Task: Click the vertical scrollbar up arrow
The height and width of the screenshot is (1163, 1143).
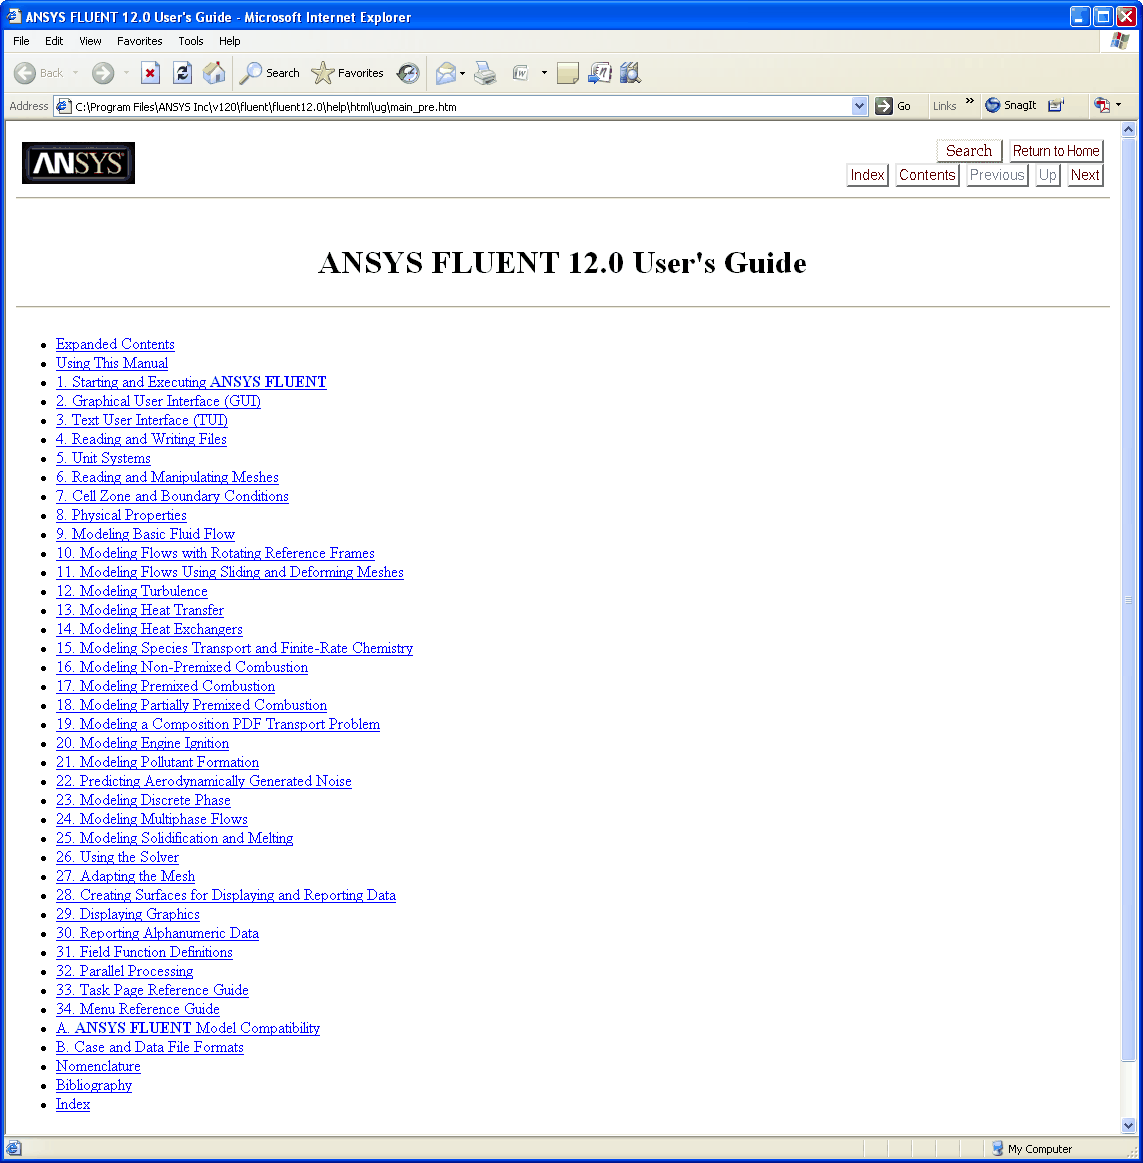Action: click(1128, 130)
